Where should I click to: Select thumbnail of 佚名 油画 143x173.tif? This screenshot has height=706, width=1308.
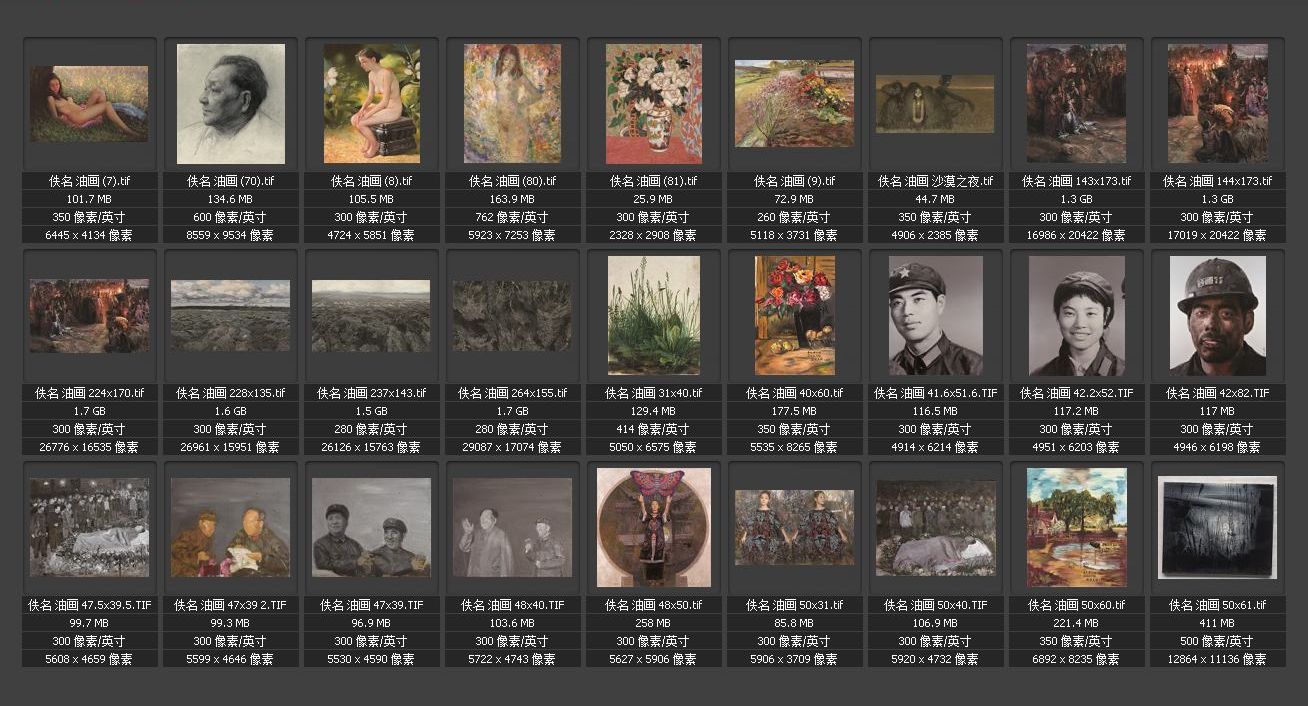1076,104
